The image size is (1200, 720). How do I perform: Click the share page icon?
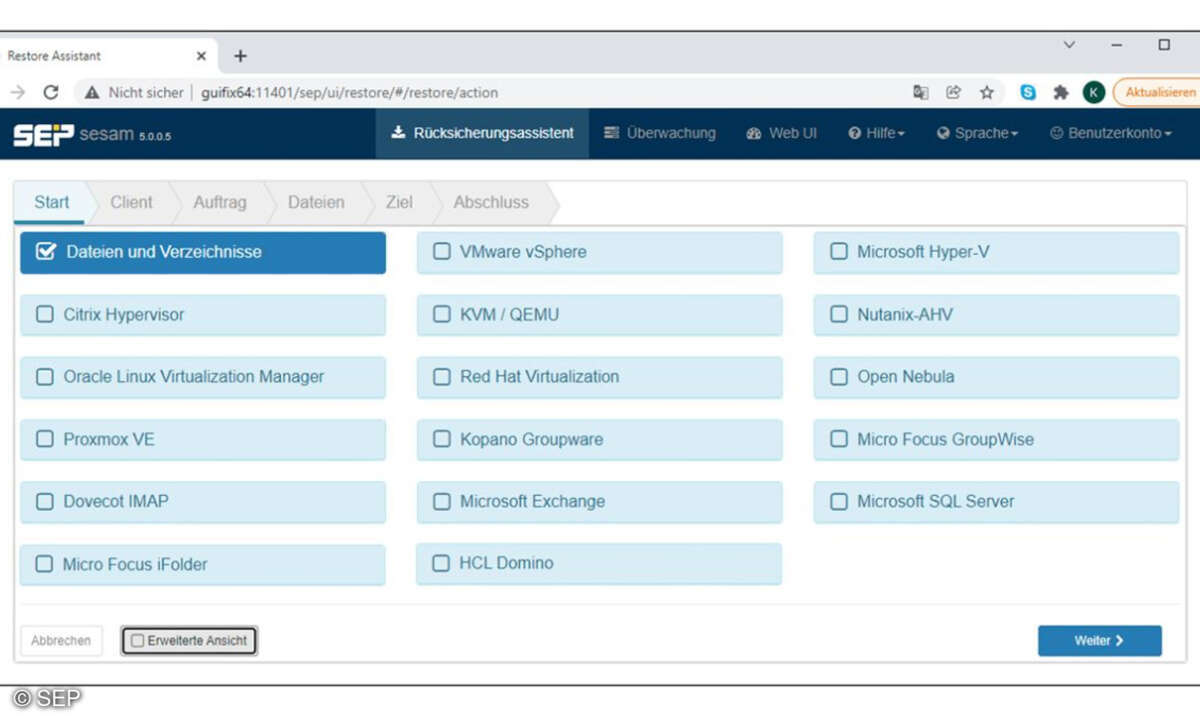(x=954, y=92)
